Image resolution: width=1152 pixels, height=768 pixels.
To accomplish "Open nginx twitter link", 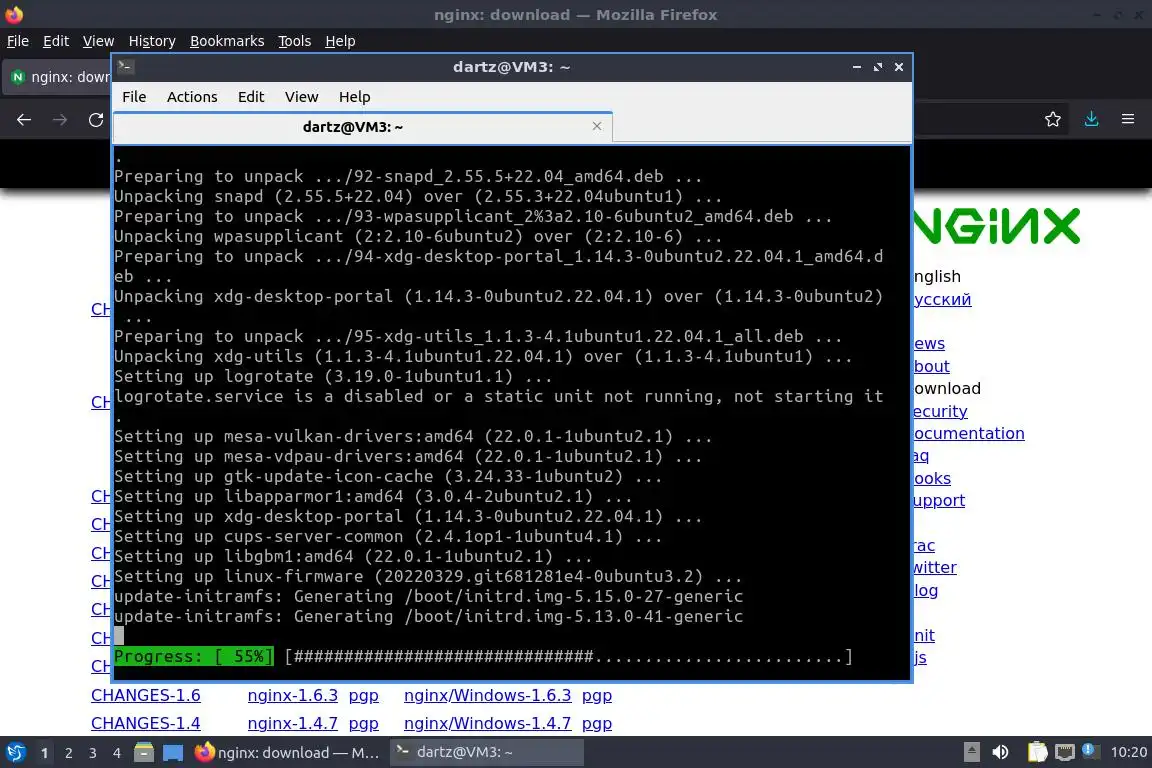I will pos(935,567).
